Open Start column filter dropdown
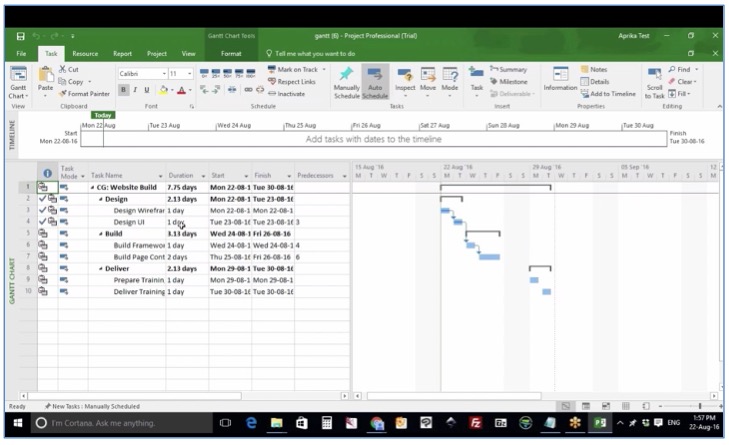This screenshot has width=729, height=445. click(x=246, y=176)
